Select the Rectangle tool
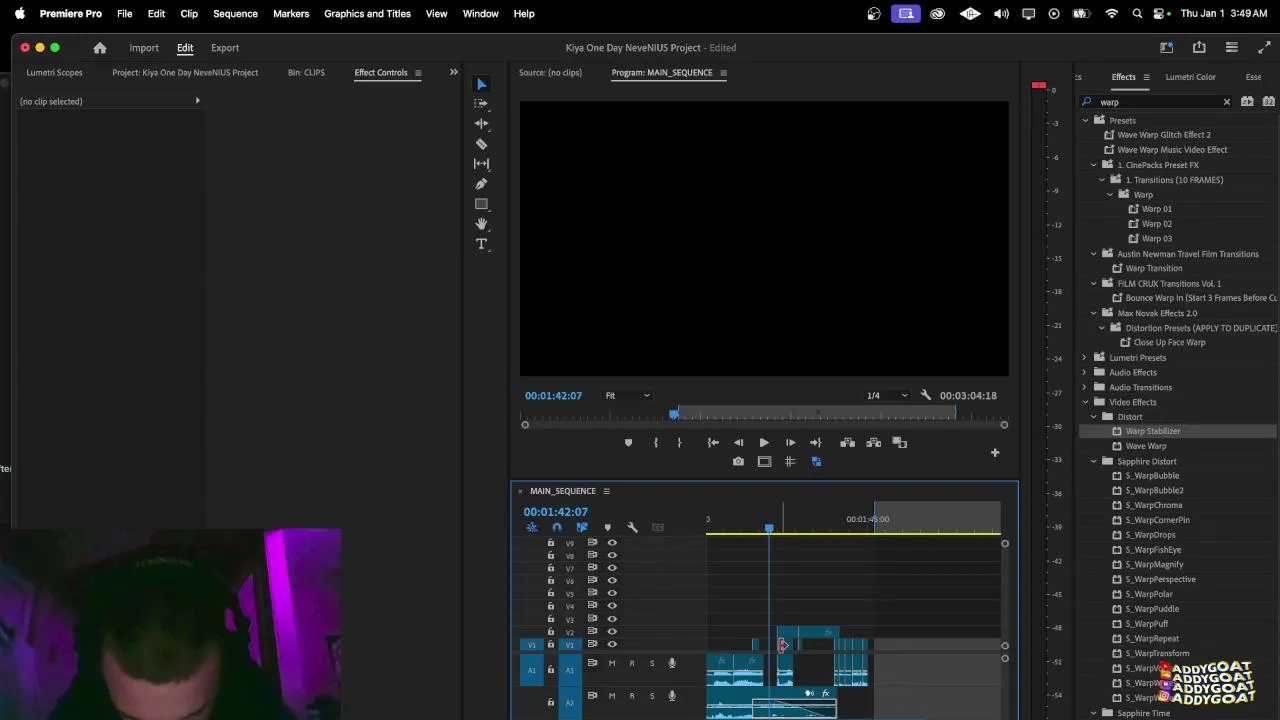 481,204
